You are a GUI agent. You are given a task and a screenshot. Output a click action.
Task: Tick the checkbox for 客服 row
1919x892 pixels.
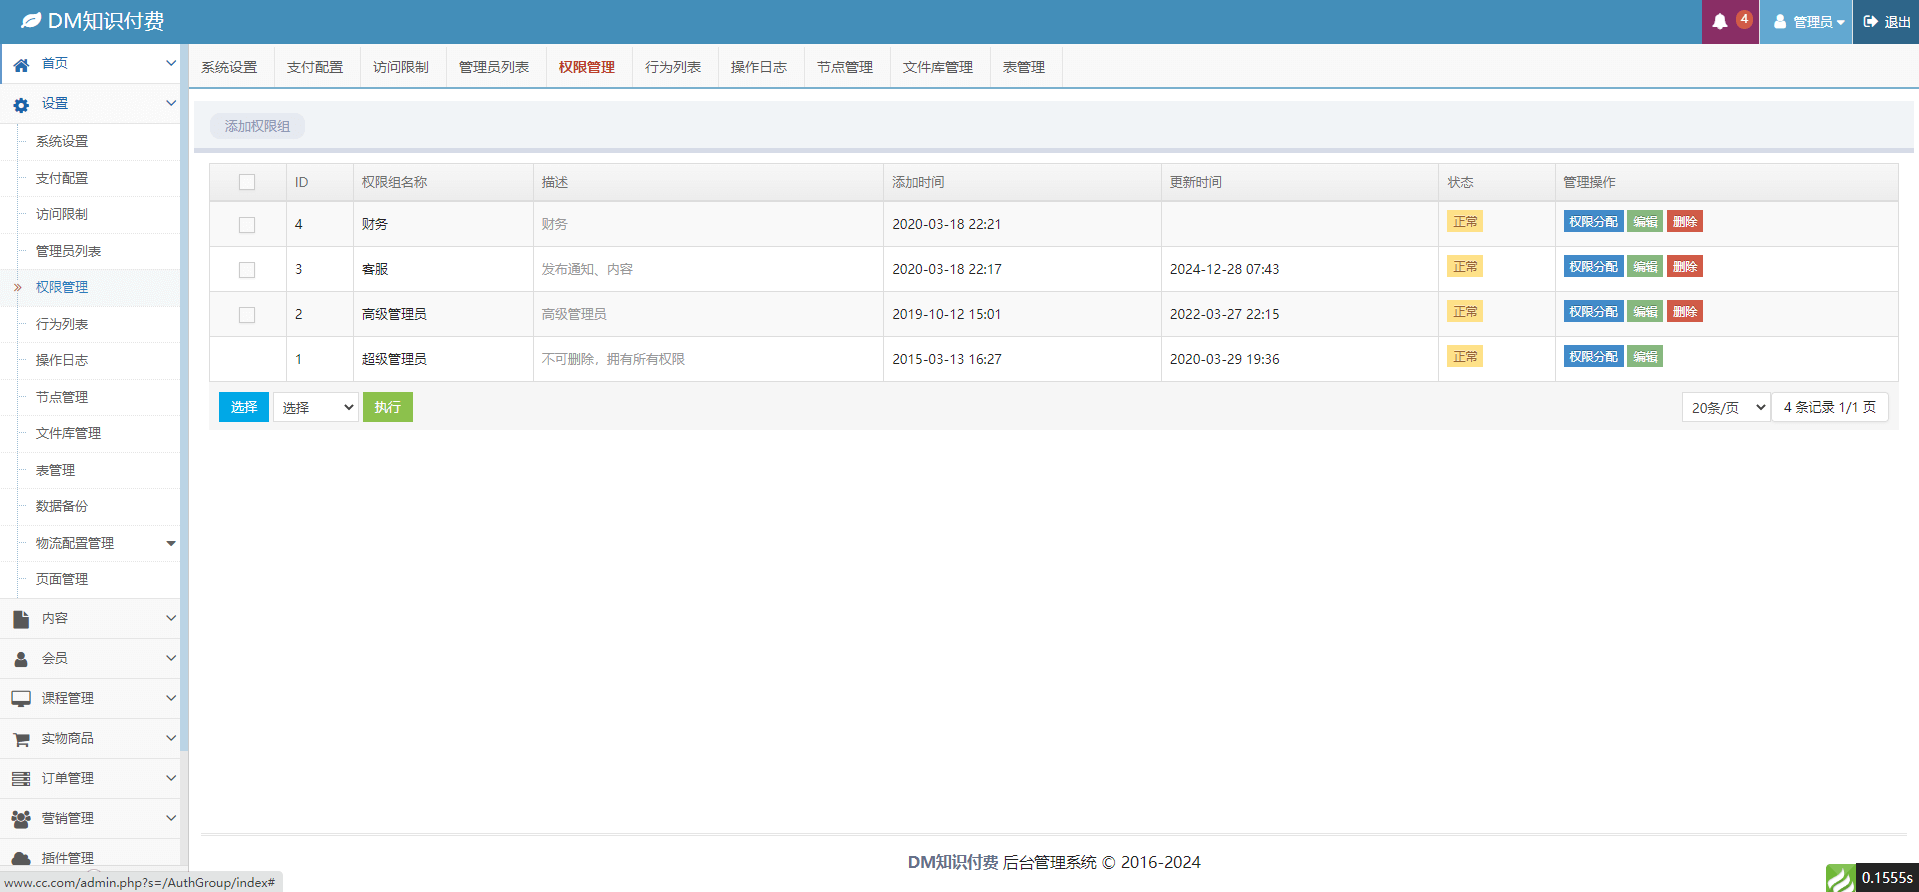[247, 270]
